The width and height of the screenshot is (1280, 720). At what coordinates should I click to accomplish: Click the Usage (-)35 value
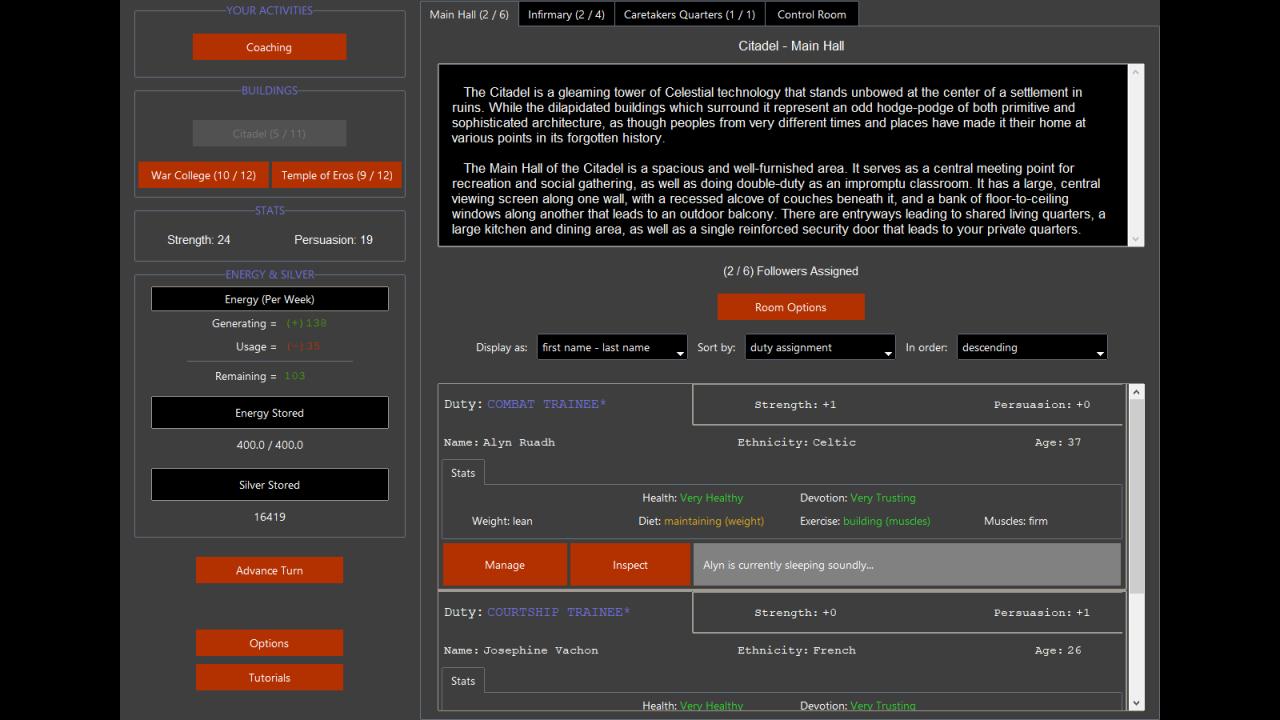coord(303,347)
